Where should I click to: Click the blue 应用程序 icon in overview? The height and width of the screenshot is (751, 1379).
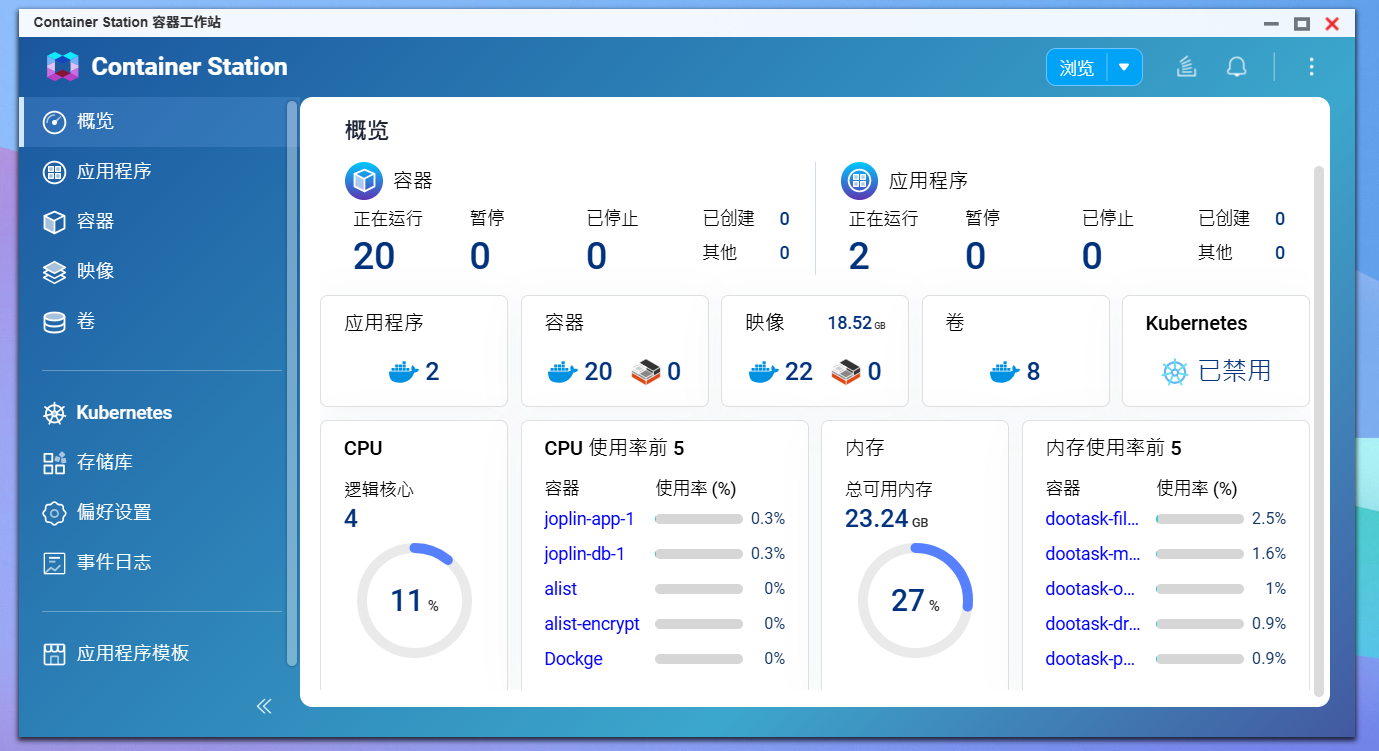pyautogui.click(x=859, y=181)
